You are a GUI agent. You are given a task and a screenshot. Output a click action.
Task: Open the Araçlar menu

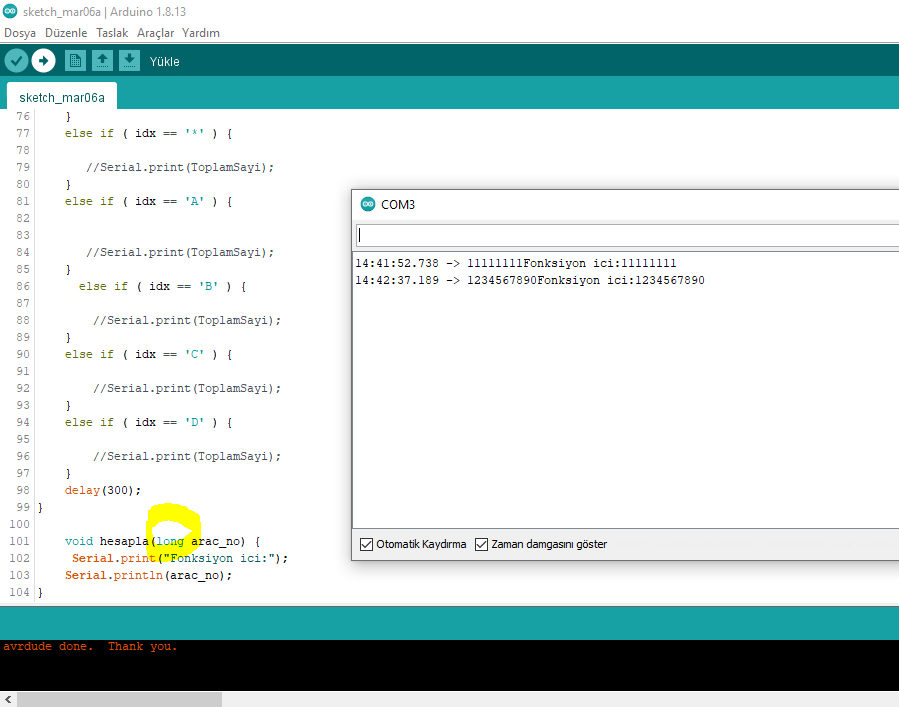click(155, 33)
